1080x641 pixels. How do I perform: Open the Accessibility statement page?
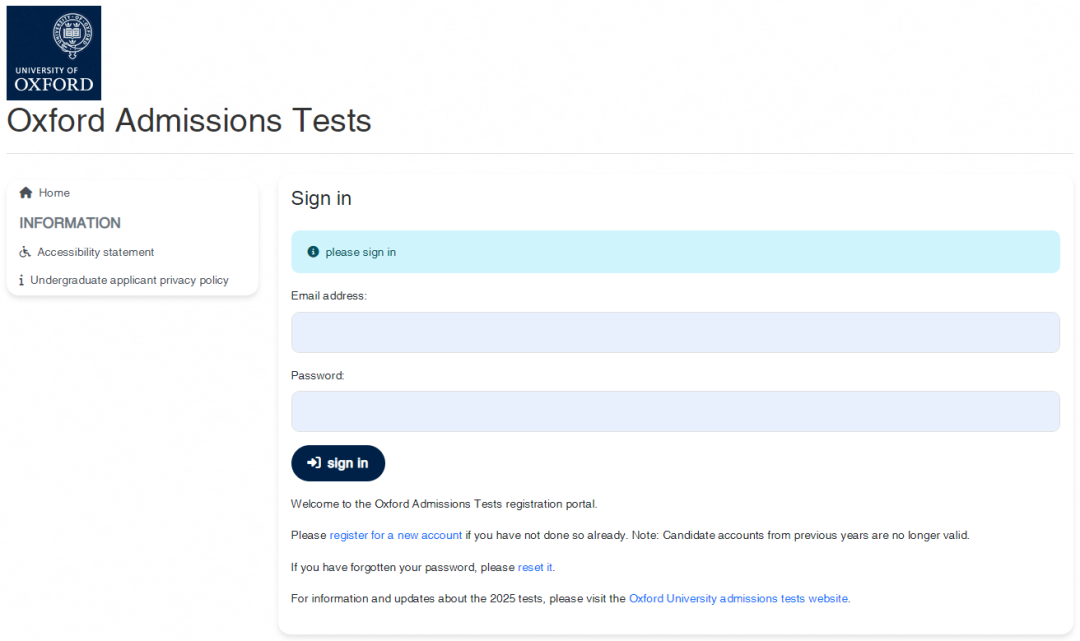point(96,252)
